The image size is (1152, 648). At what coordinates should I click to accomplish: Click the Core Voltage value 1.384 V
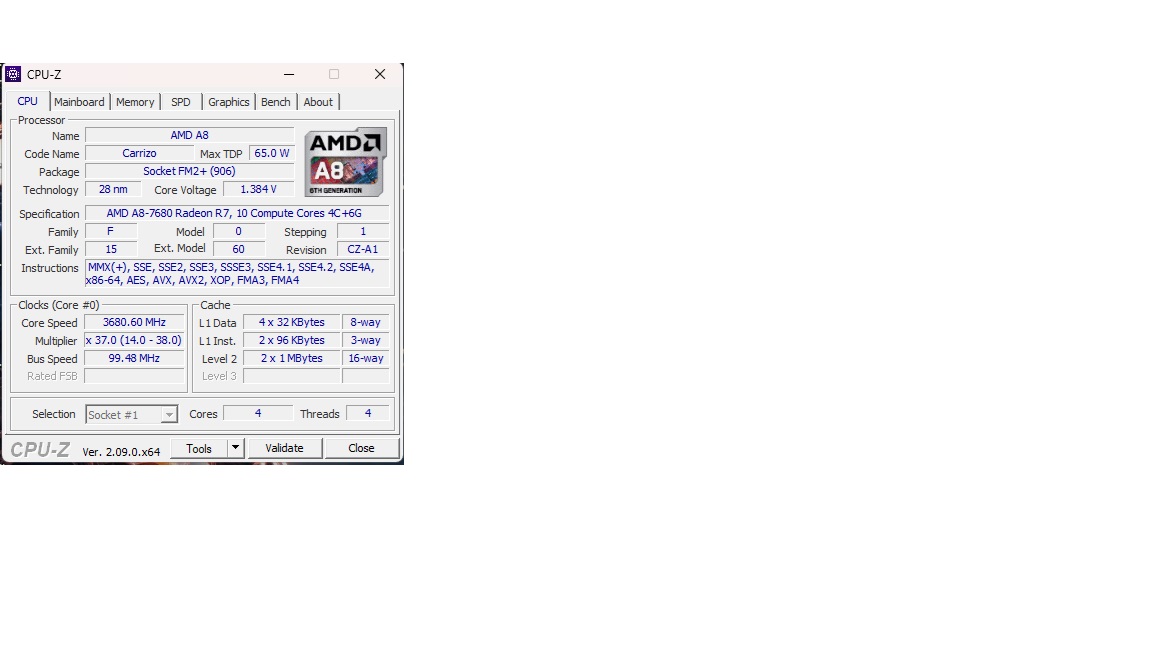click(259, 190)
